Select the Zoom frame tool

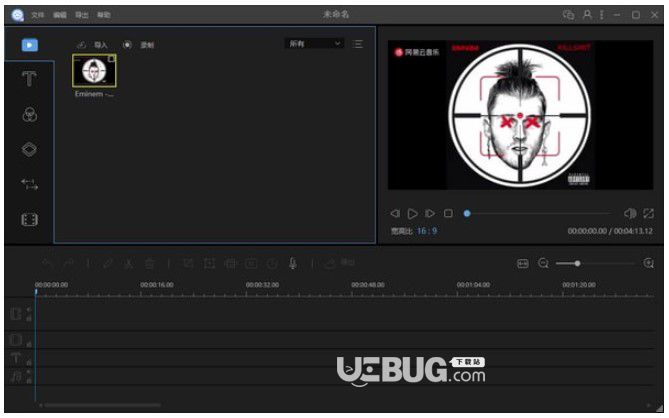pyautogui.click(x=209, y=264)
